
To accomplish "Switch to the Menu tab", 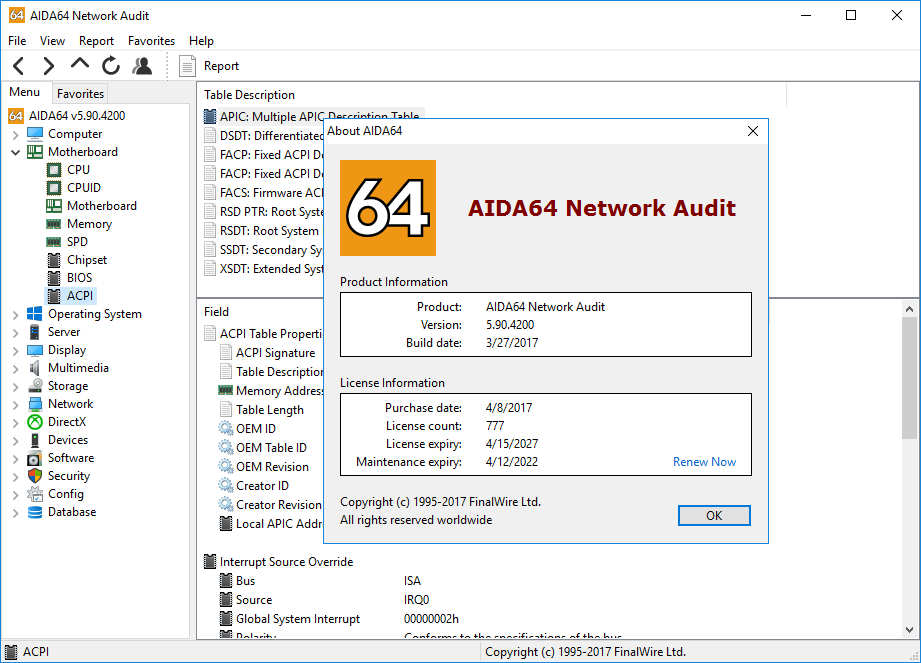I will click(25, 92).
